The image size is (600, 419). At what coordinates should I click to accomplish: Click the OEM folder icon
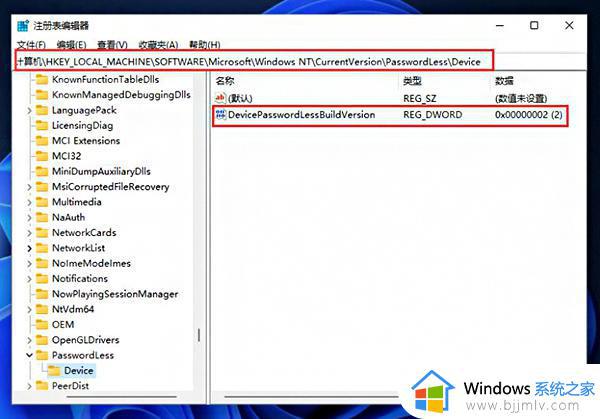[x=42, y=324]
